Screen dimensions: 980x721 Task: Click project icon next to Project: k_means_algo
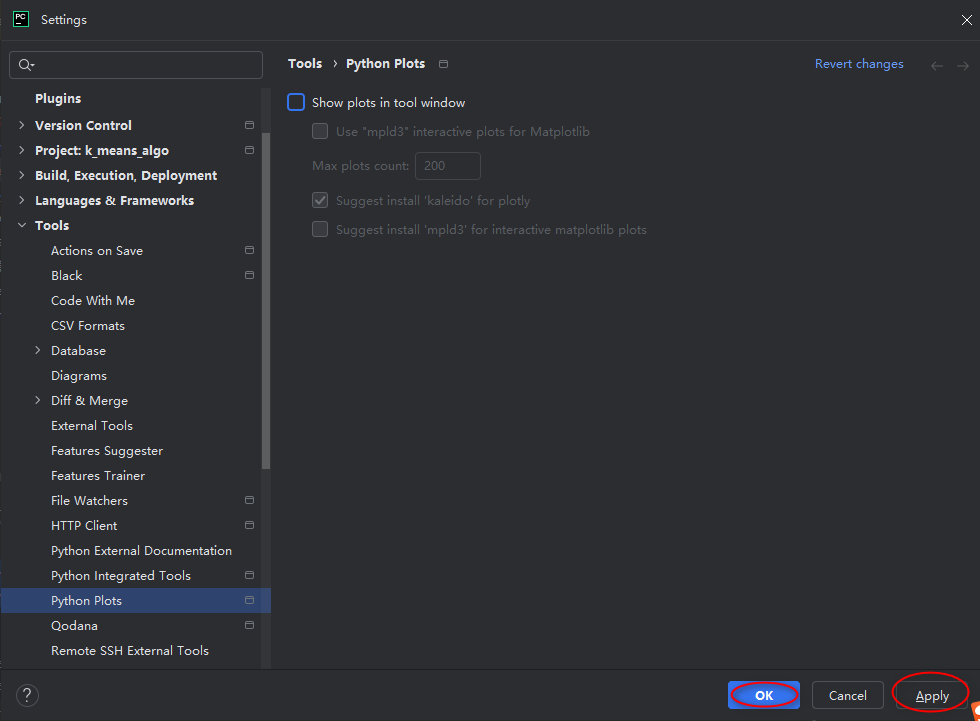pos(249,150)
